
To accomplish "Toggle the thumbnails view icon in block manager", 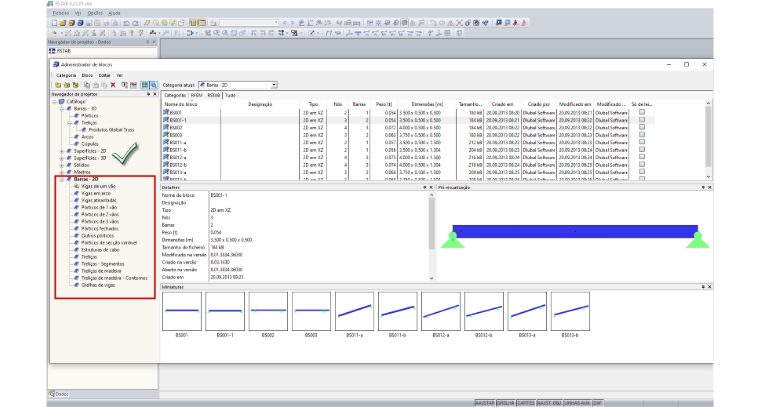I will point(144,85).
